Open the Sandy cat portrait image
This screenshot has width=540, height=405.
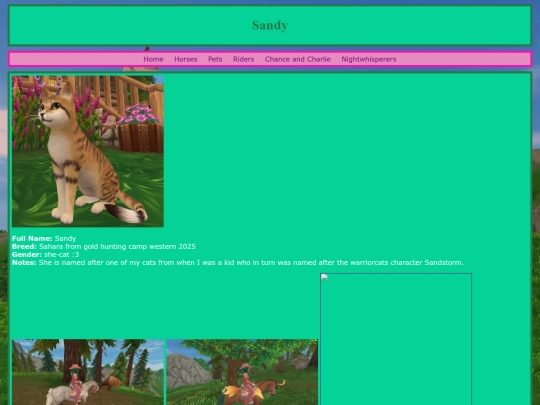pyautogui.click(x=88, y=151)
